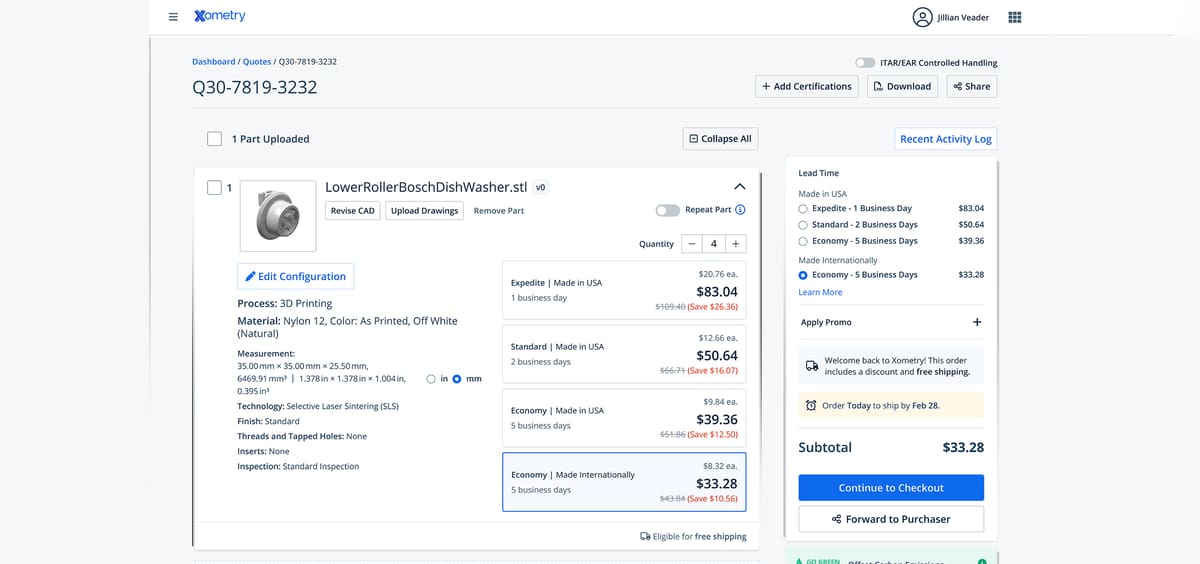1200x564 pixels.
Task: Click the Order Today ship by Feb 28 notice
Action: 891,405
